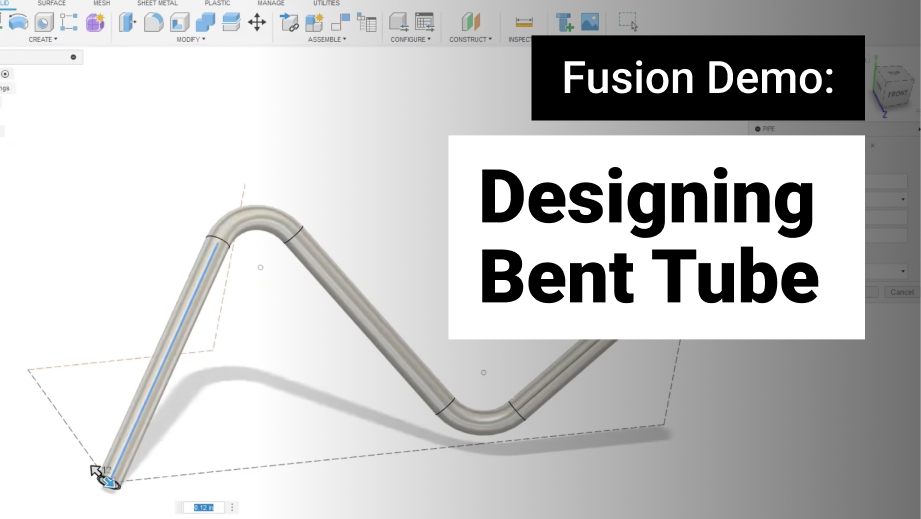Activate the Move/Copy arrows tool
The image size is (921, 519).
257,22
